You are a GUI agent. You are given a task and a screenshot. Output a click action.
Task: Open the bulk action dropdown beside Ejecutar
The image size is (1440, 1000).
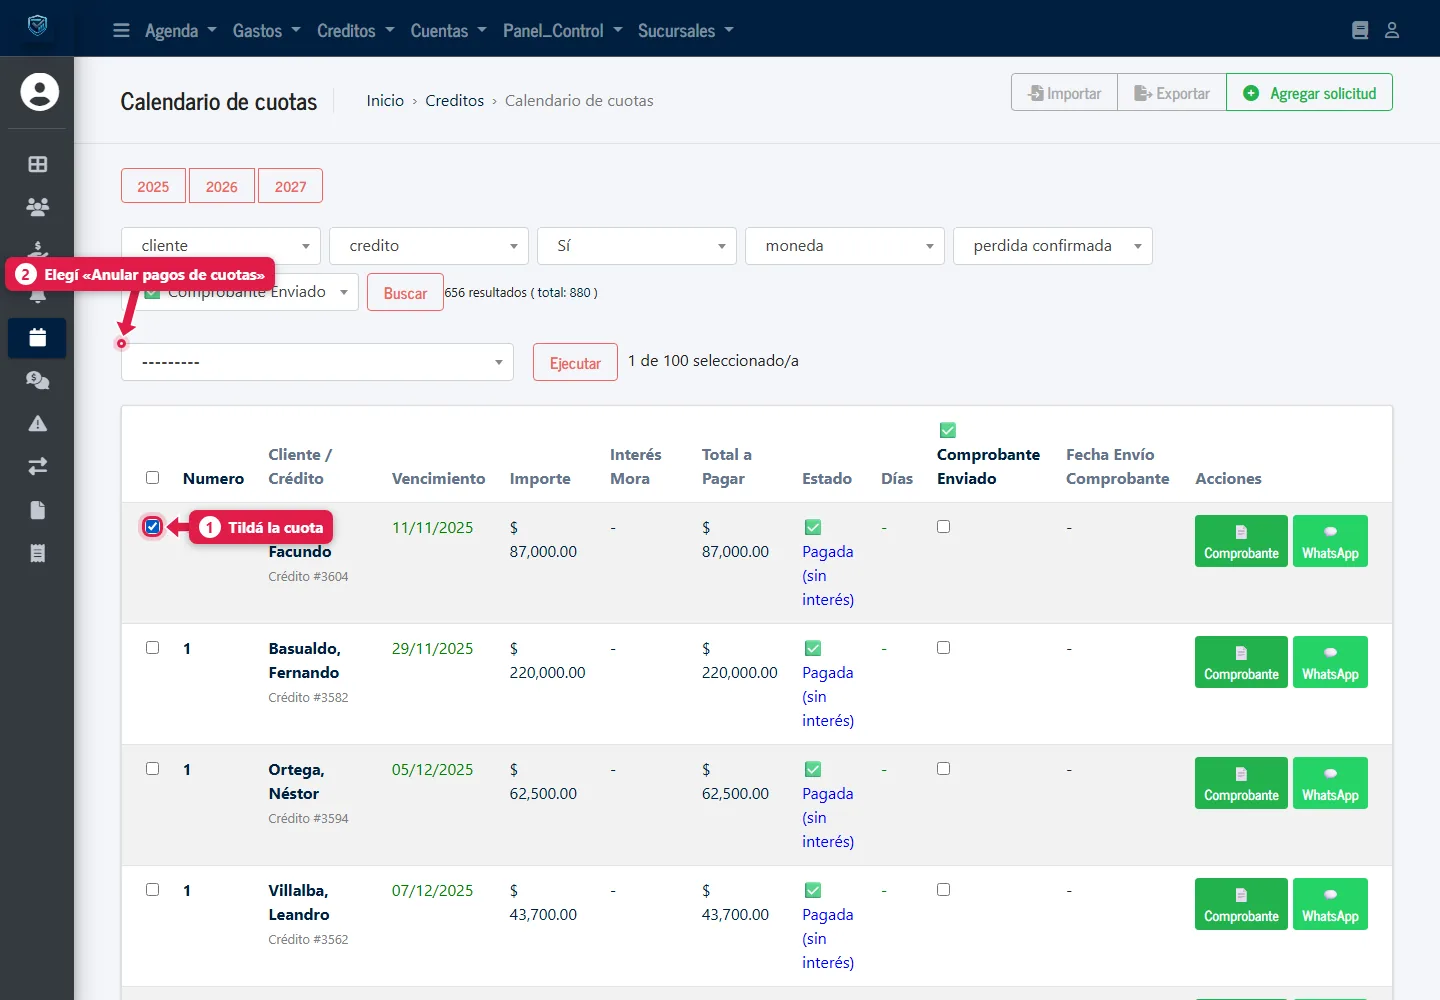click(x=317, y=362)
